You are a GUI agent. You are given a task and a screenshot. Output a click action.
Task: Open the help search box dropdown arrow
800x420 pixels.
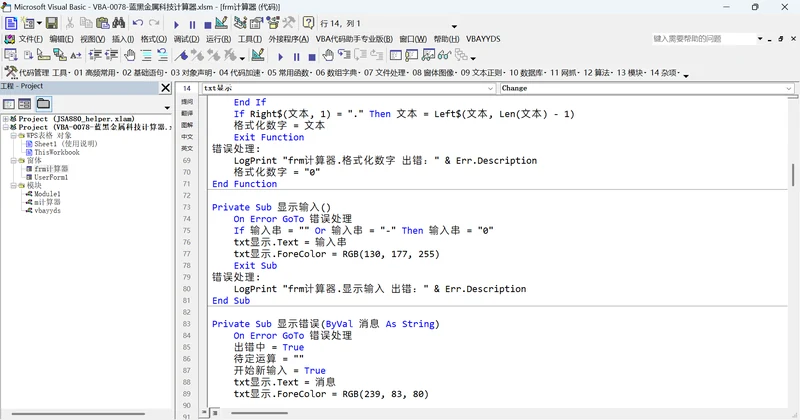click(760, 39)
